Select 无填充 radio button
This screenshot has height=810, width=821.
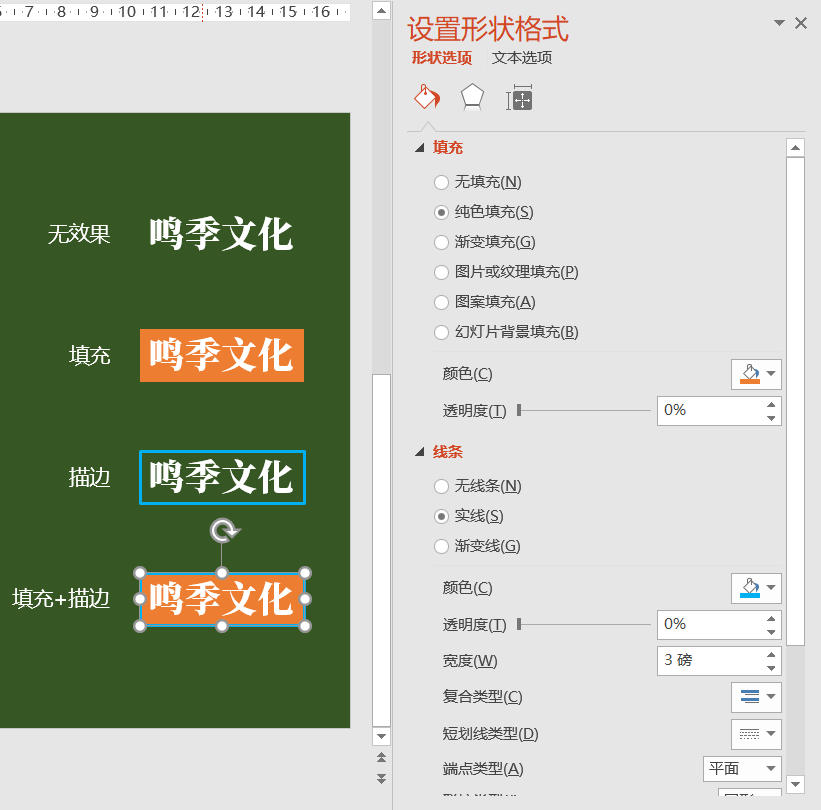[441, 182]
